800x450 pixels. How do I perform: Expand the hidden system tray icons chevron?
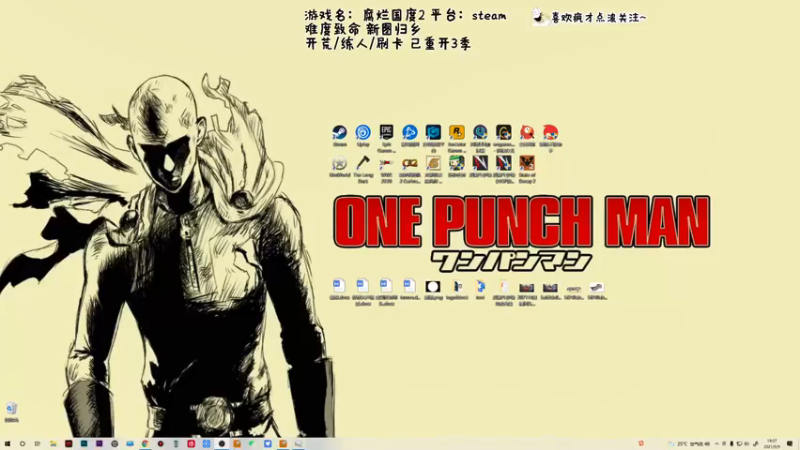(717, 444)
